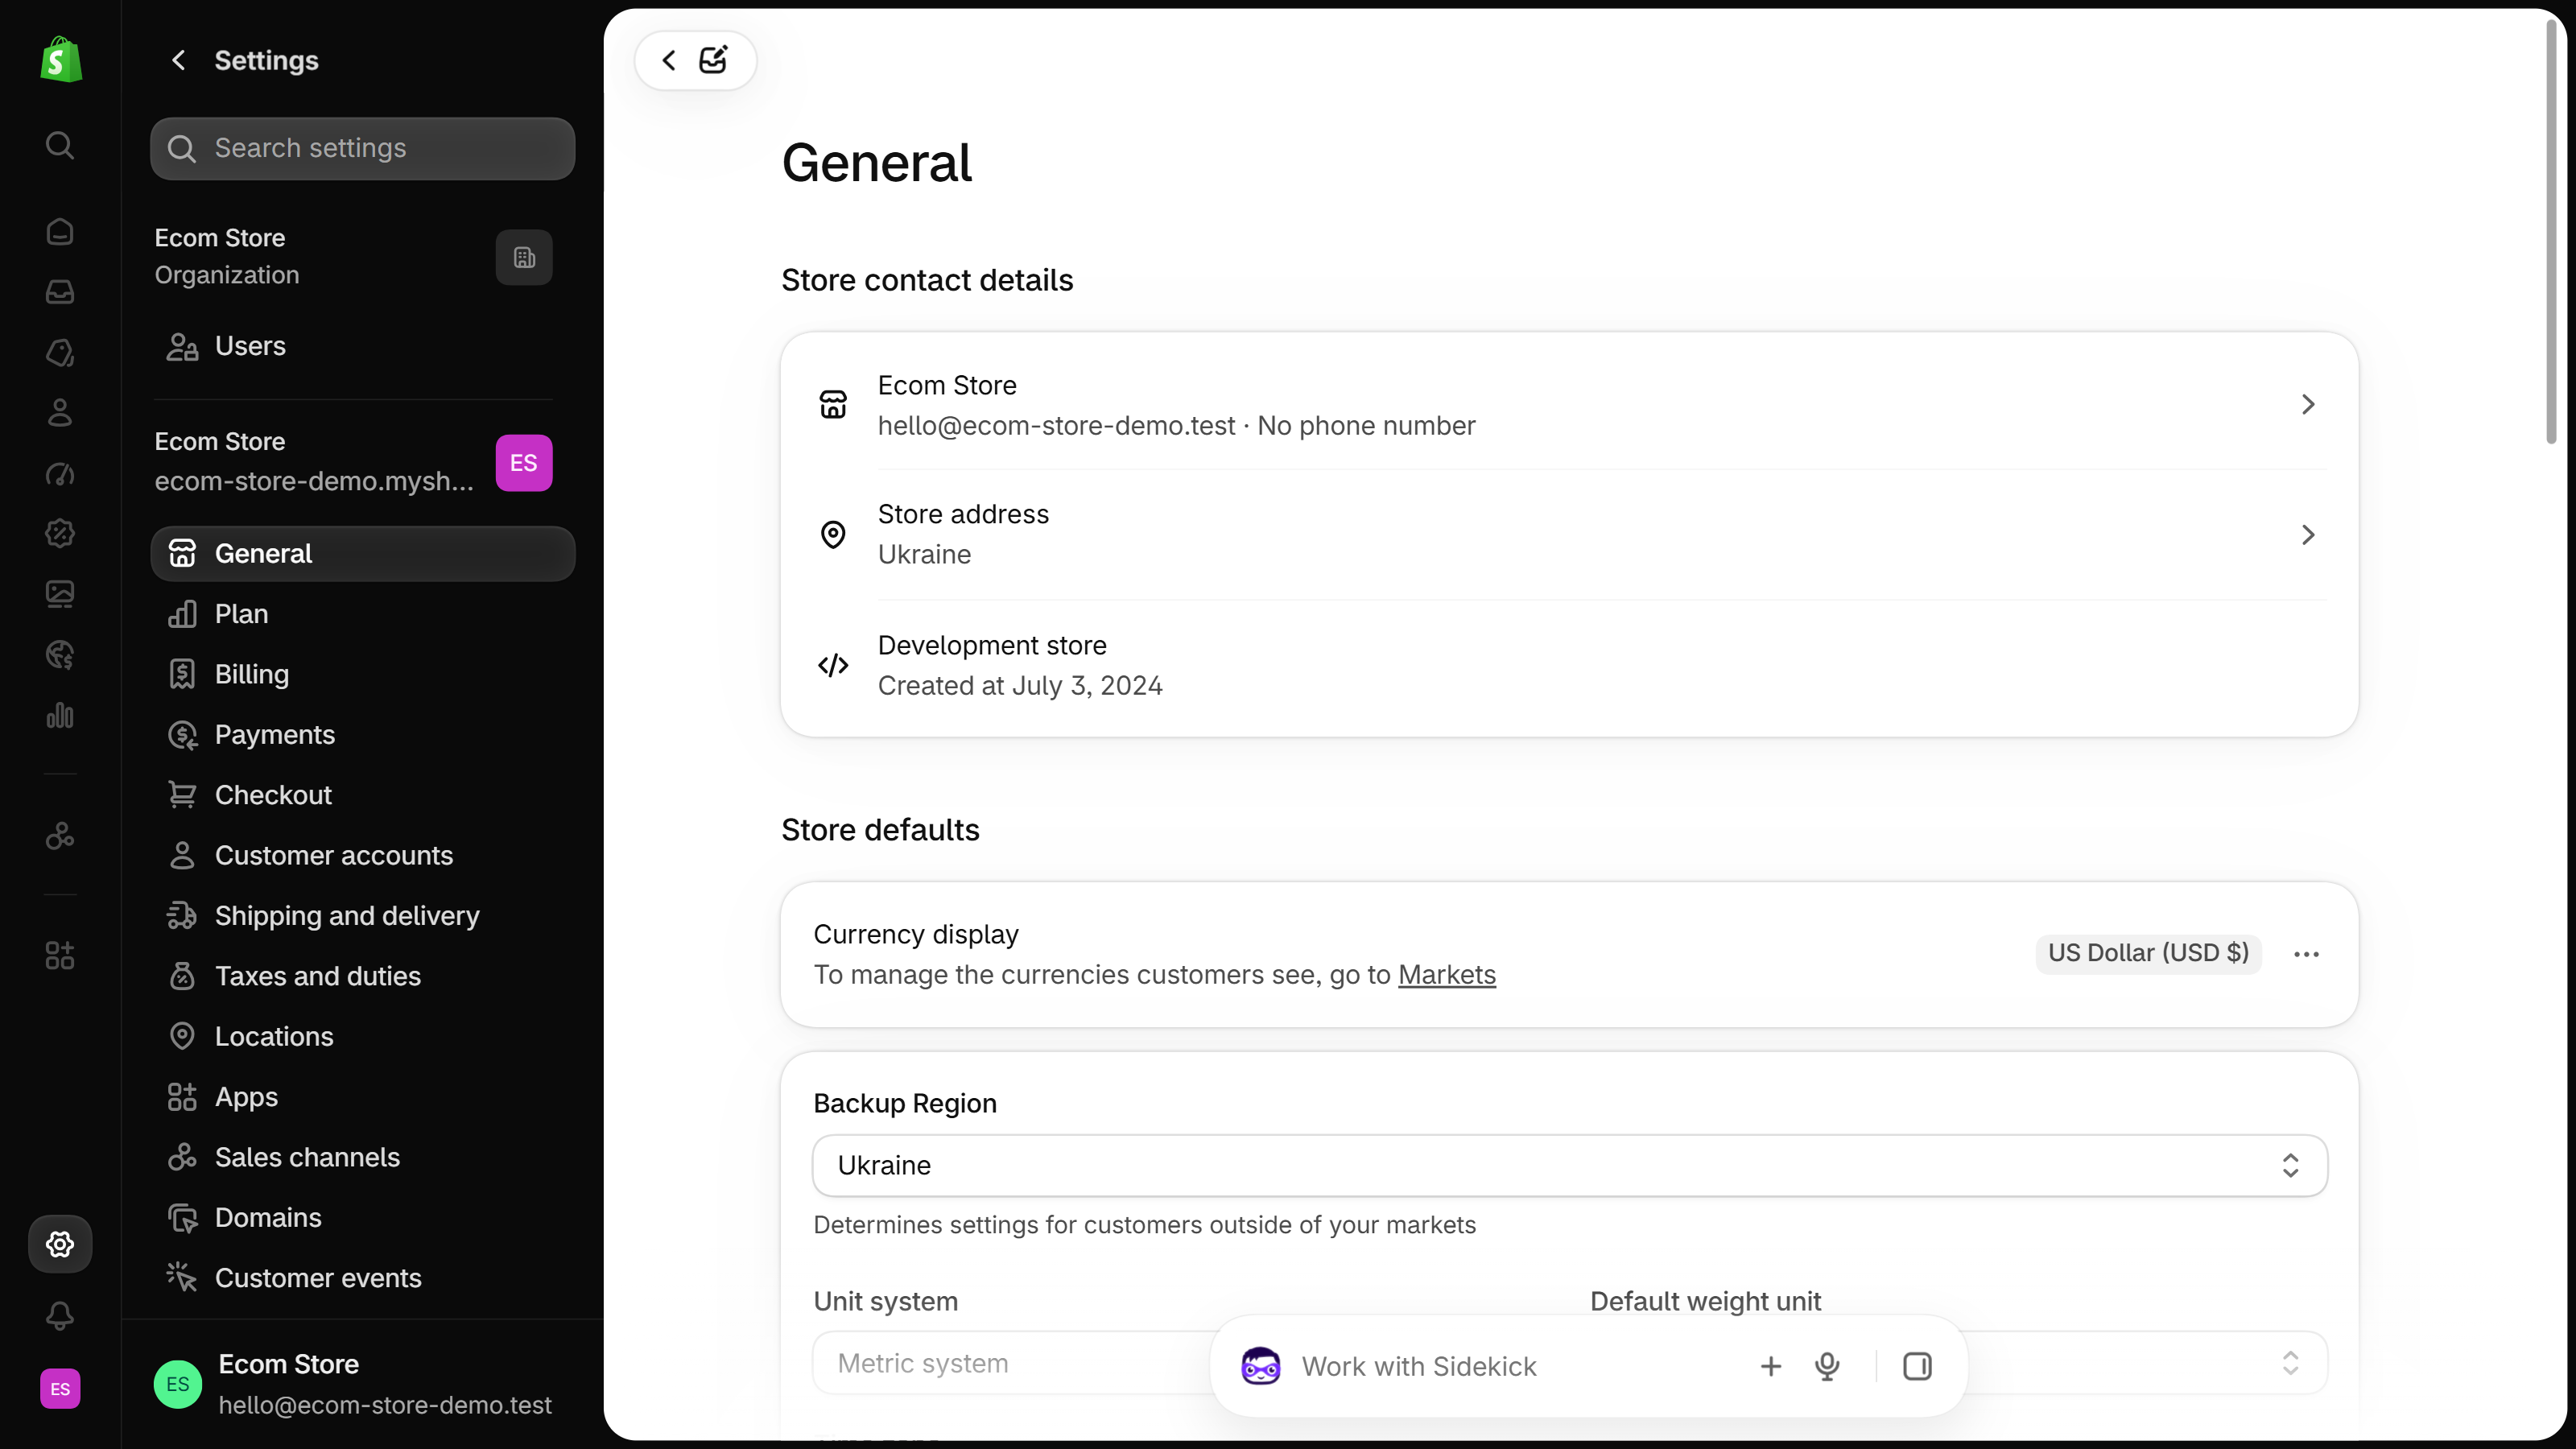Screen dimensions: 2576x1449
Task: Open Content image icon in left rail
Action: coord(60,594)
